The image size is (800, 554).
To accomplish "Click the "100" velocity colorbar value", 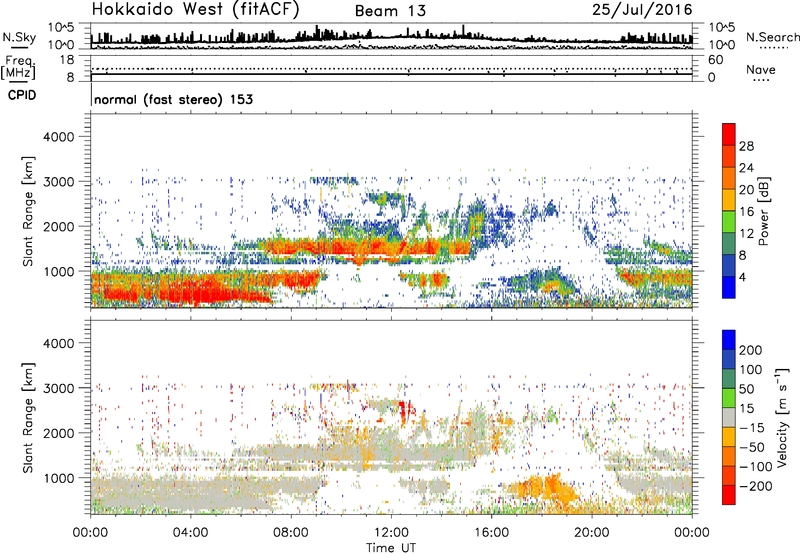I will pyautogui.click(x=751, y=369).
